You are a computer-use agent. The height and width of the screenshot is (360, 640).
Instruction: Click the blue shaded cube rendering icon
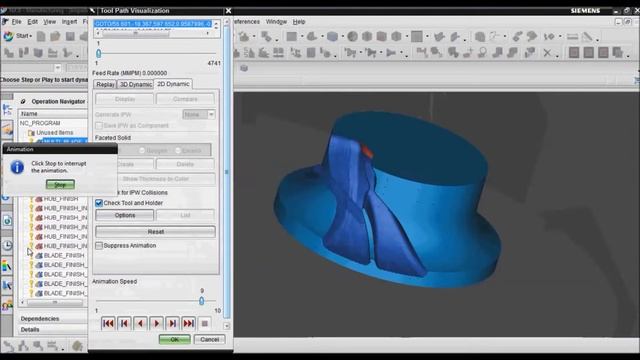(x=332, y=37)
